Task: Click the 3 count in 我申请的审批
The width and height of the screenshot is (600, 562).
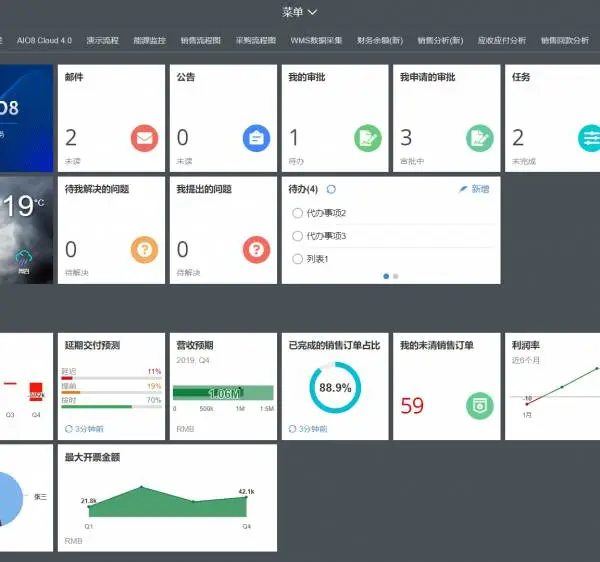Action: point(406,138)
